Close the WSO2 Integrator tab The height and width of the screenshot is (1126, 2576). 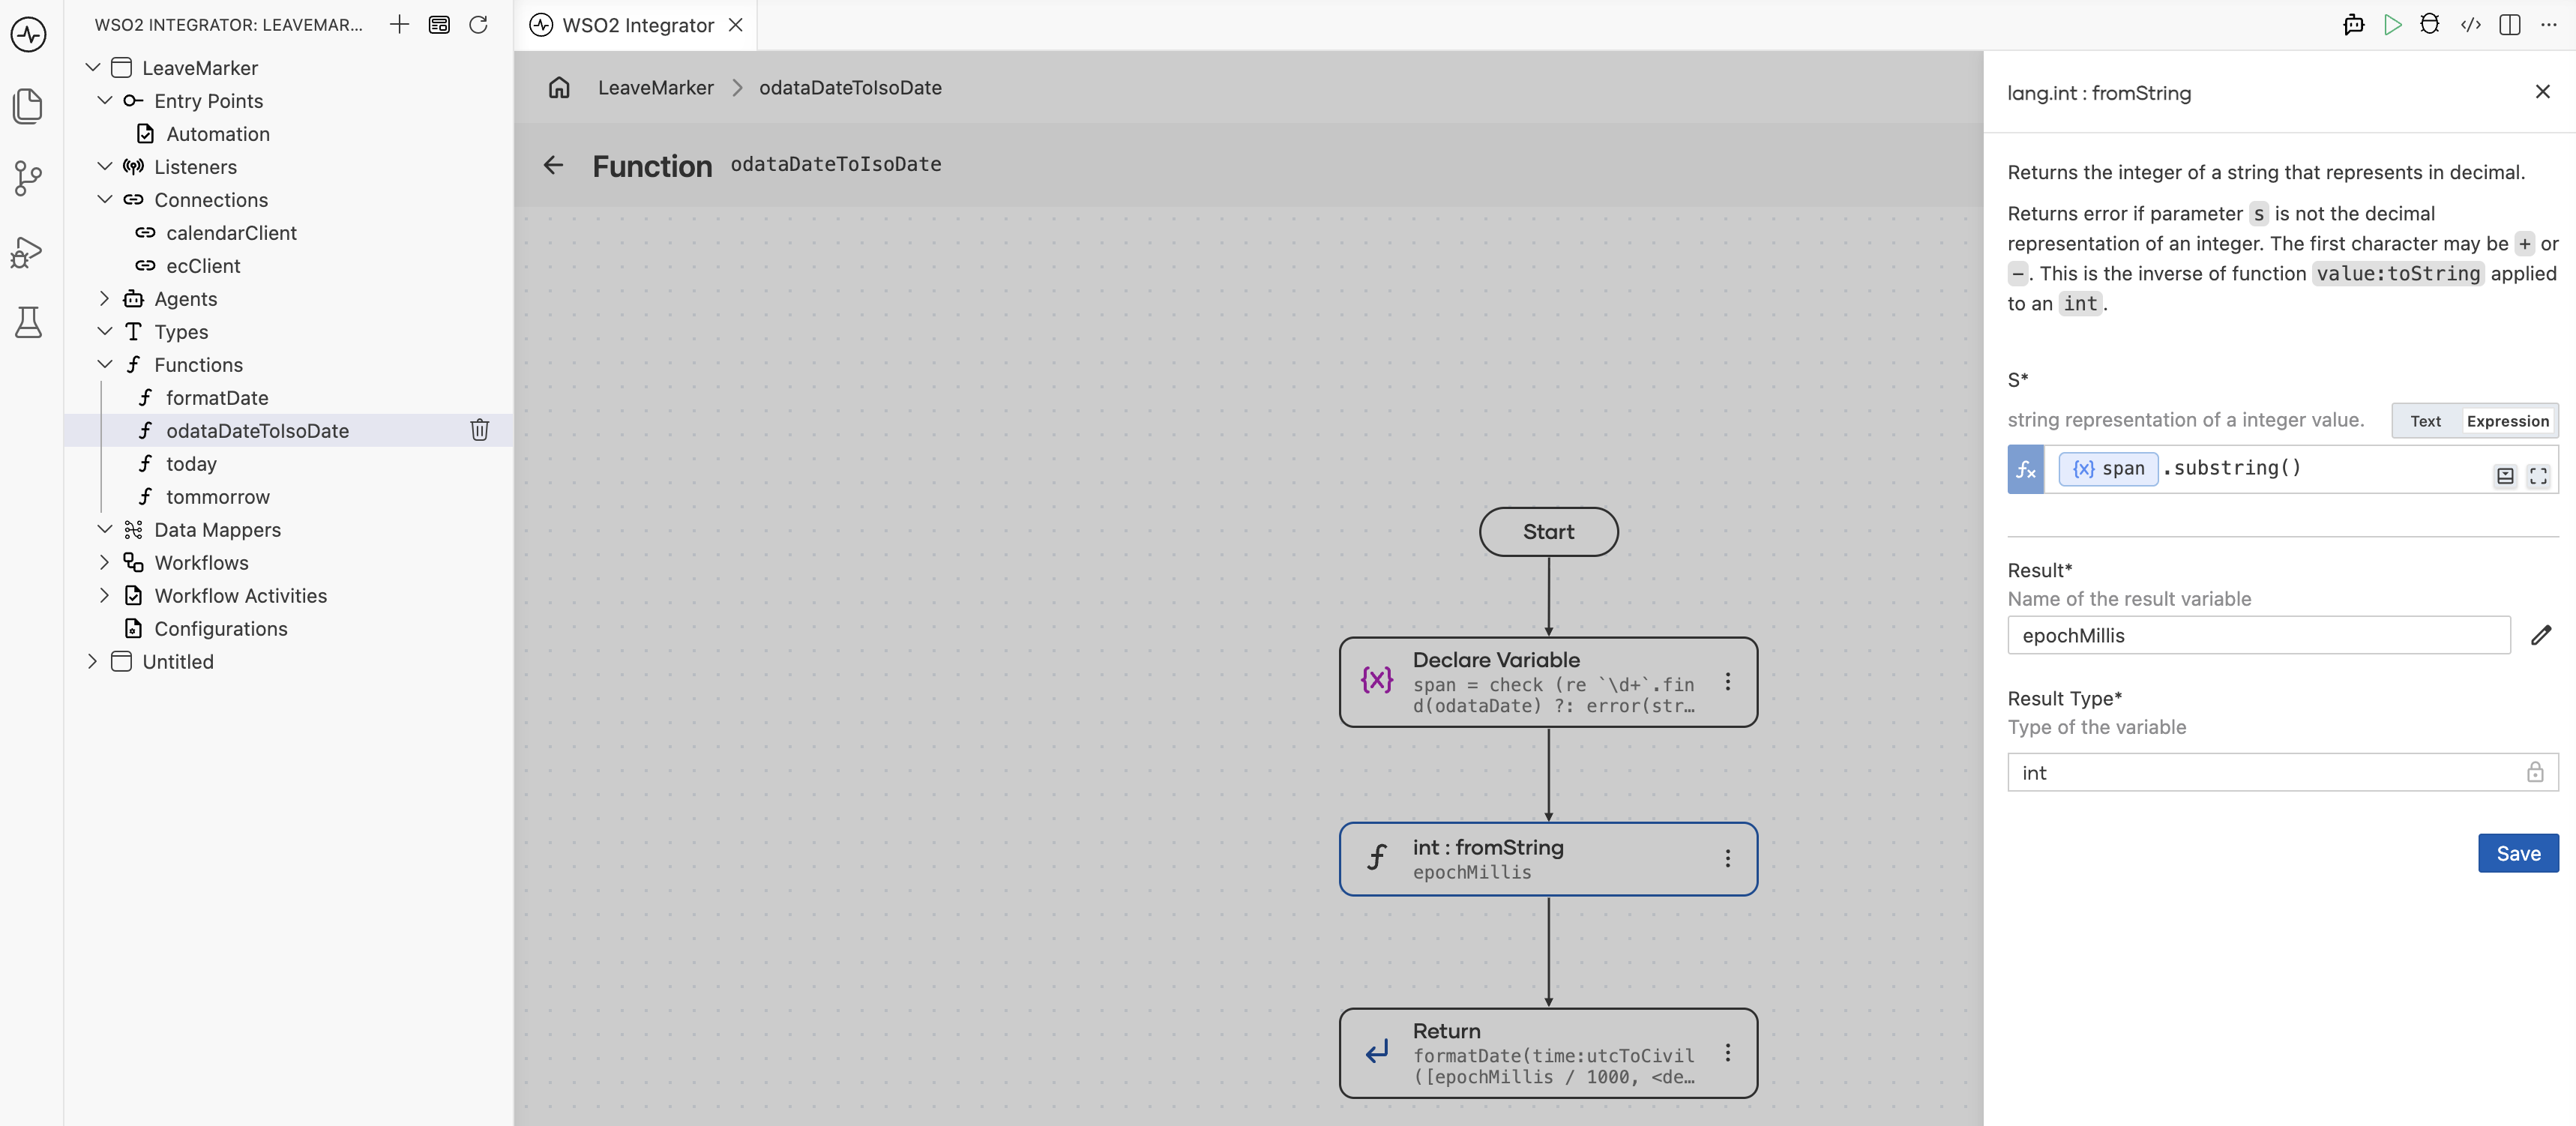tap(736, 25)
